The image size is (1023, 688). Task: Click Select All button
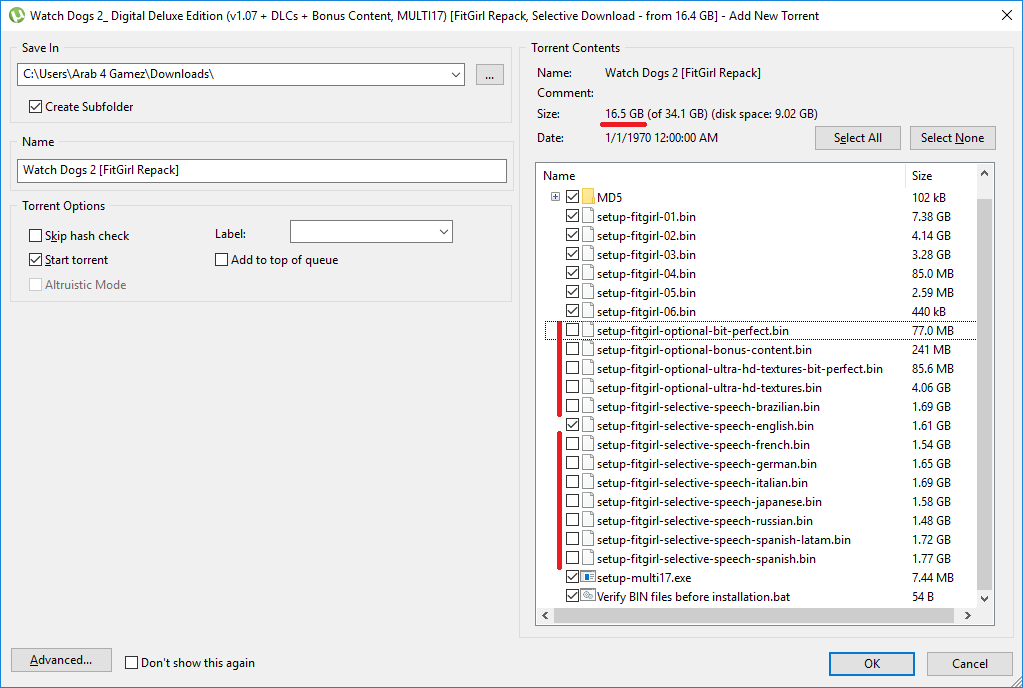(x=857, y=138)
